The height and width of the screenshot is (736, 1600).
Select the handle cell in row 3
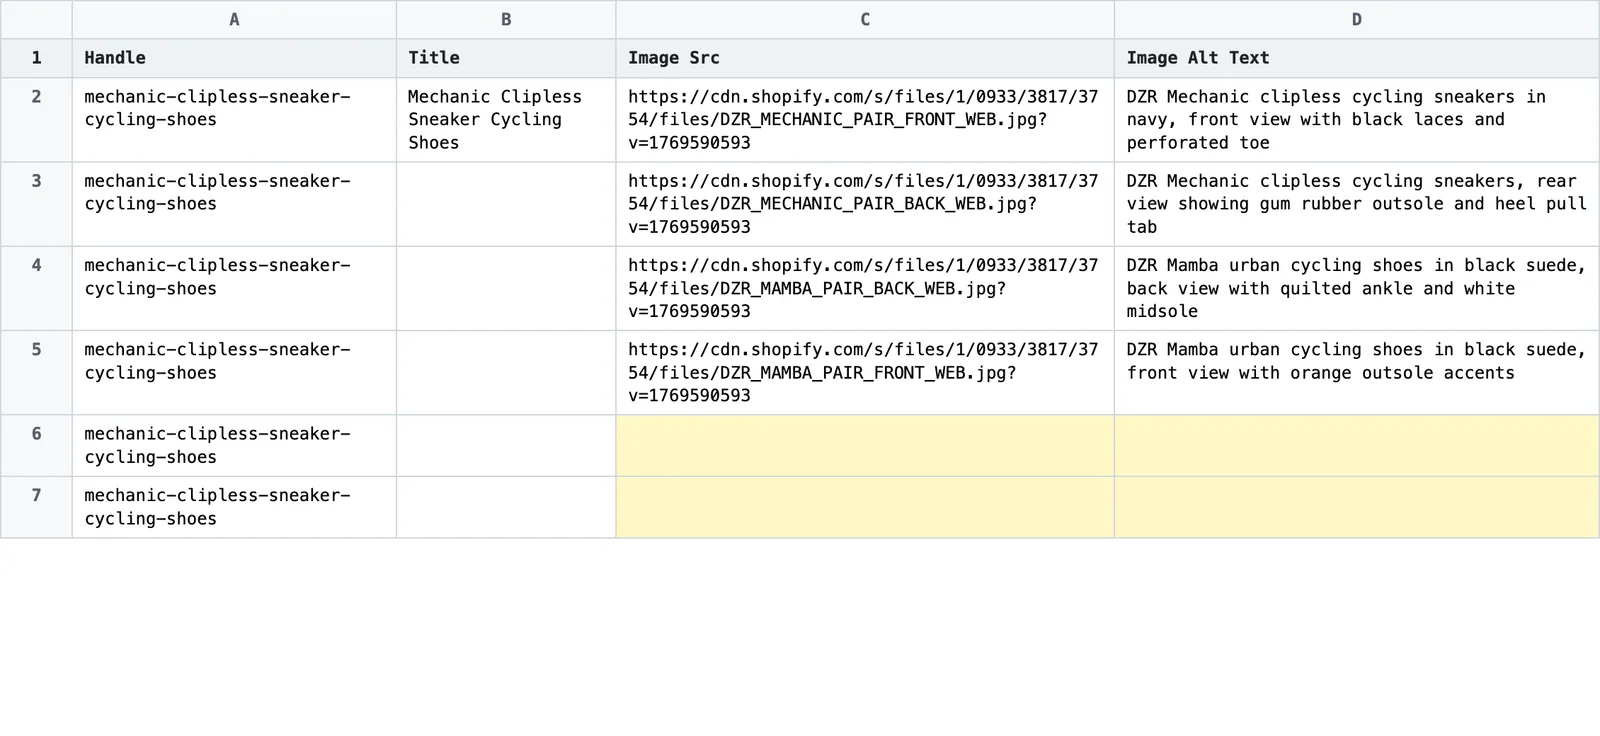(234, 204)
